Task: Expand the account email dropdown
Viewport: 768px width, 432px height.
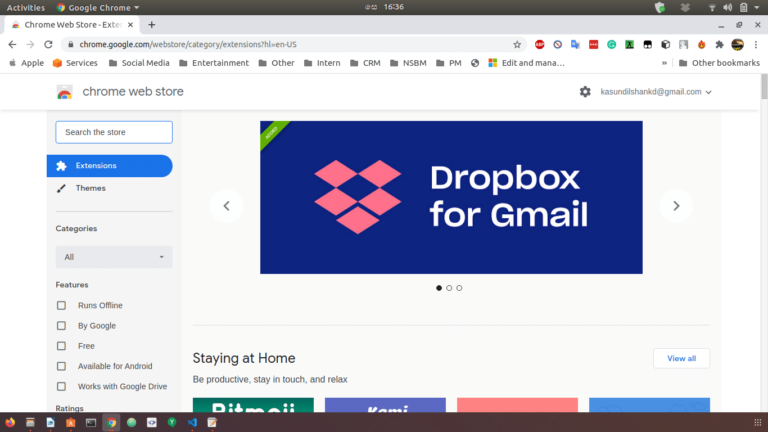Action: [656, 92]
